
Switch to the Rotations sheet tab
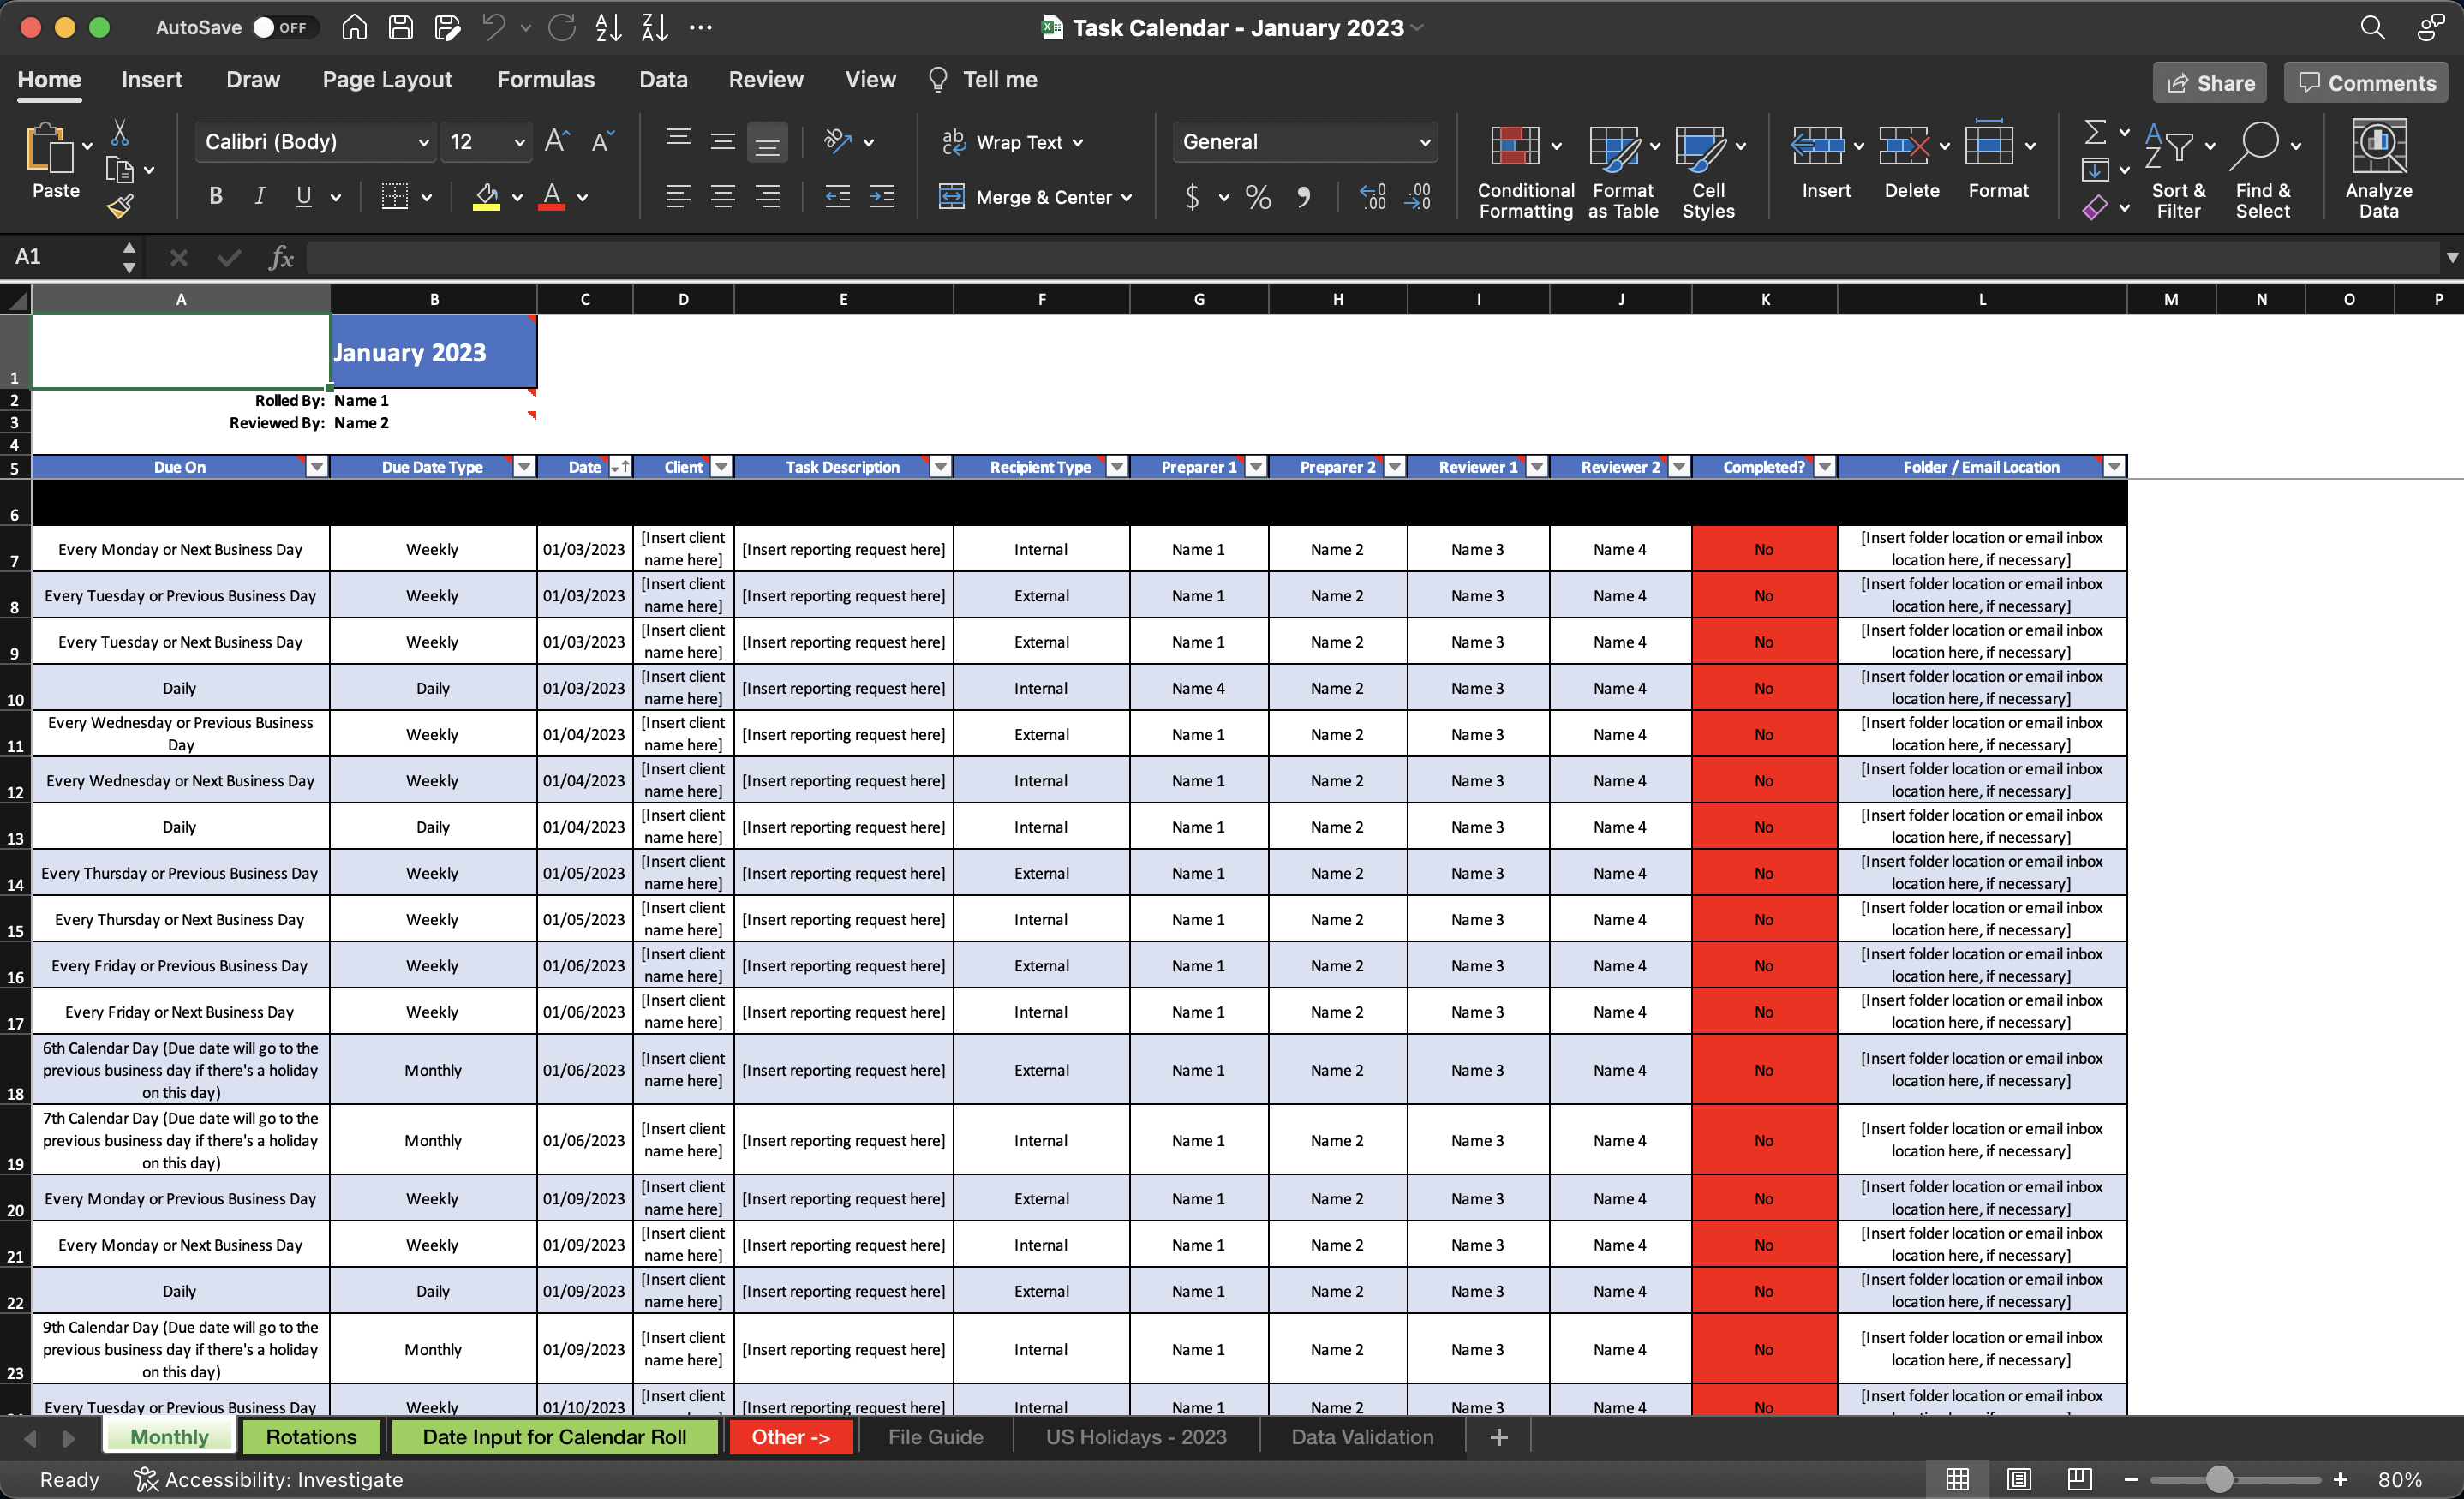[x=311, y=1437]
